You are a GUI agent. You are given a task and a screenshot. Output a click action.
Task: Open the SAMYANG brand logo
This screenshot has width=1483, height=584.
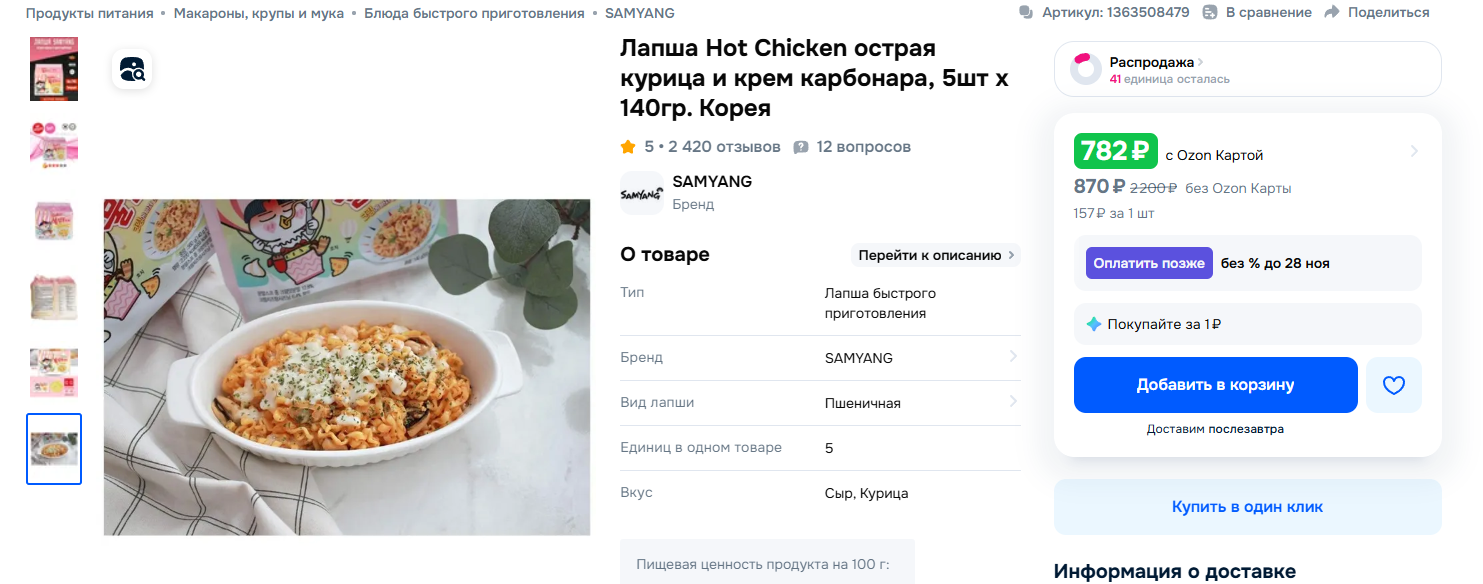641,193
